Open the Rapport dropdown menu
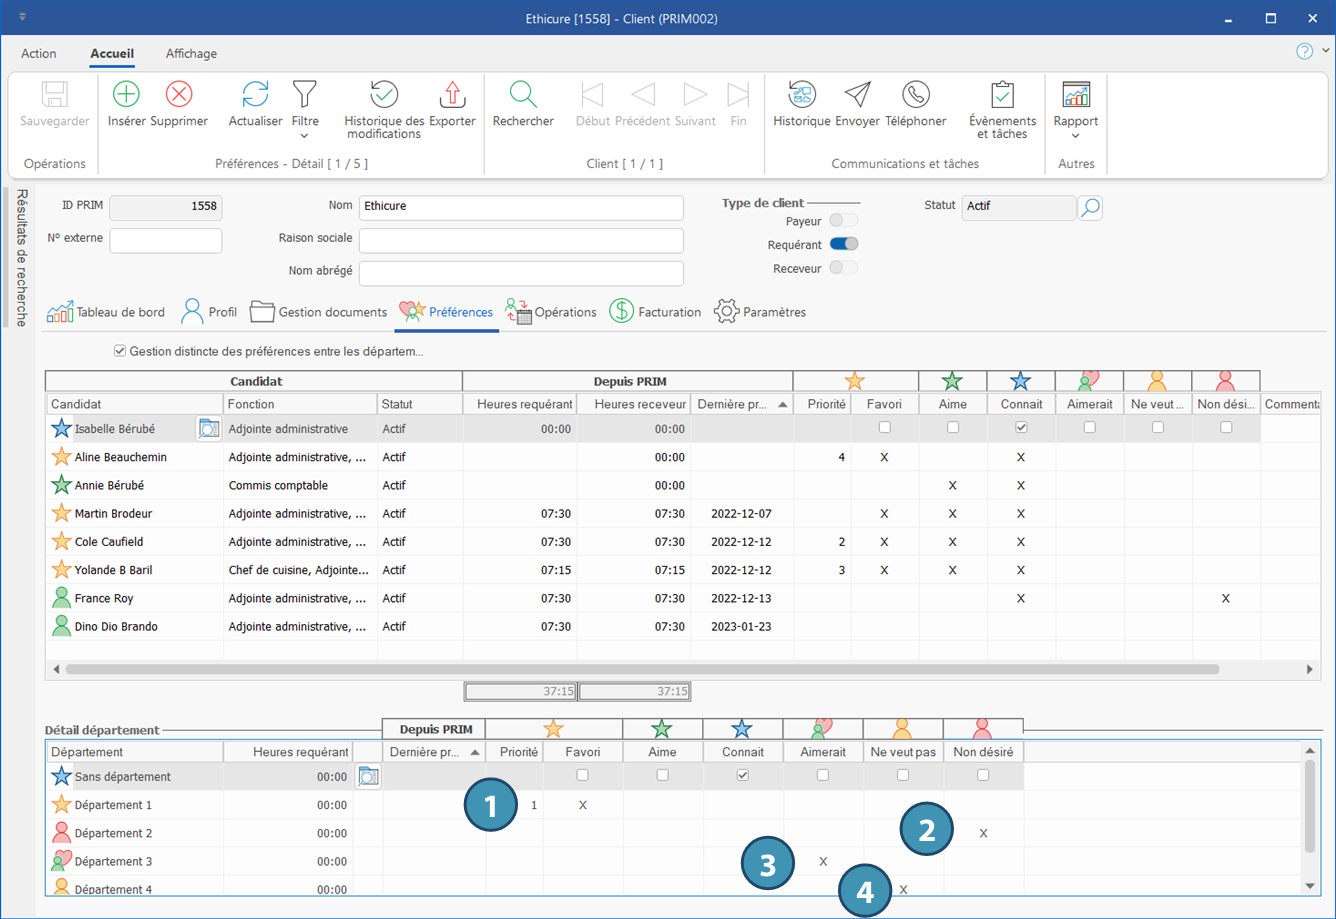The width and height of the screenshot is (1336, 919). pos(1075,136)
